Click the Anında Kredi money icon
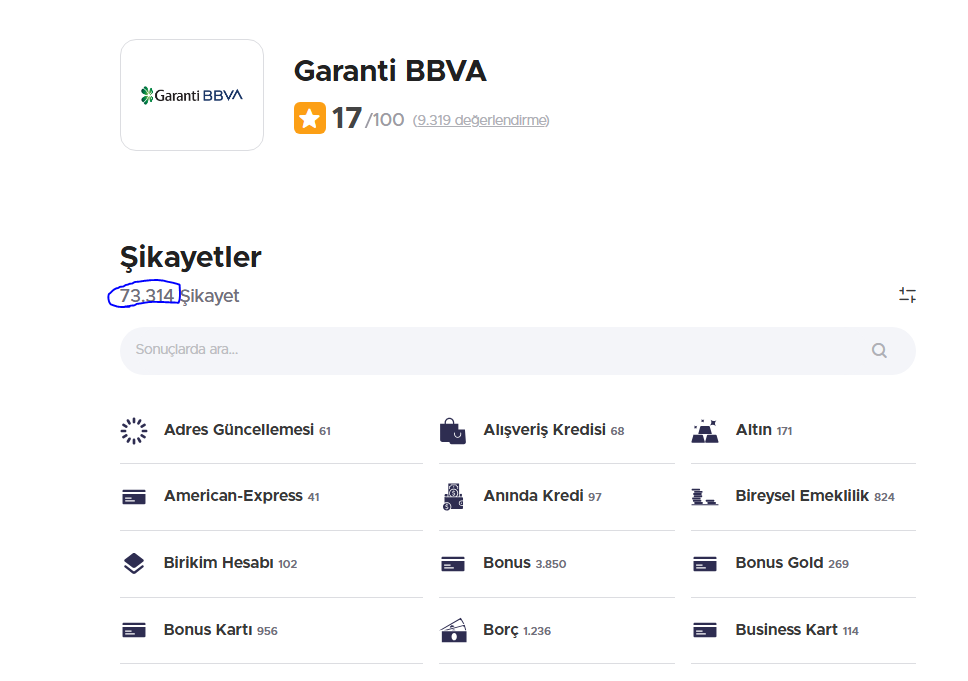The image size is (968, 681). click(x=453, y=497)
